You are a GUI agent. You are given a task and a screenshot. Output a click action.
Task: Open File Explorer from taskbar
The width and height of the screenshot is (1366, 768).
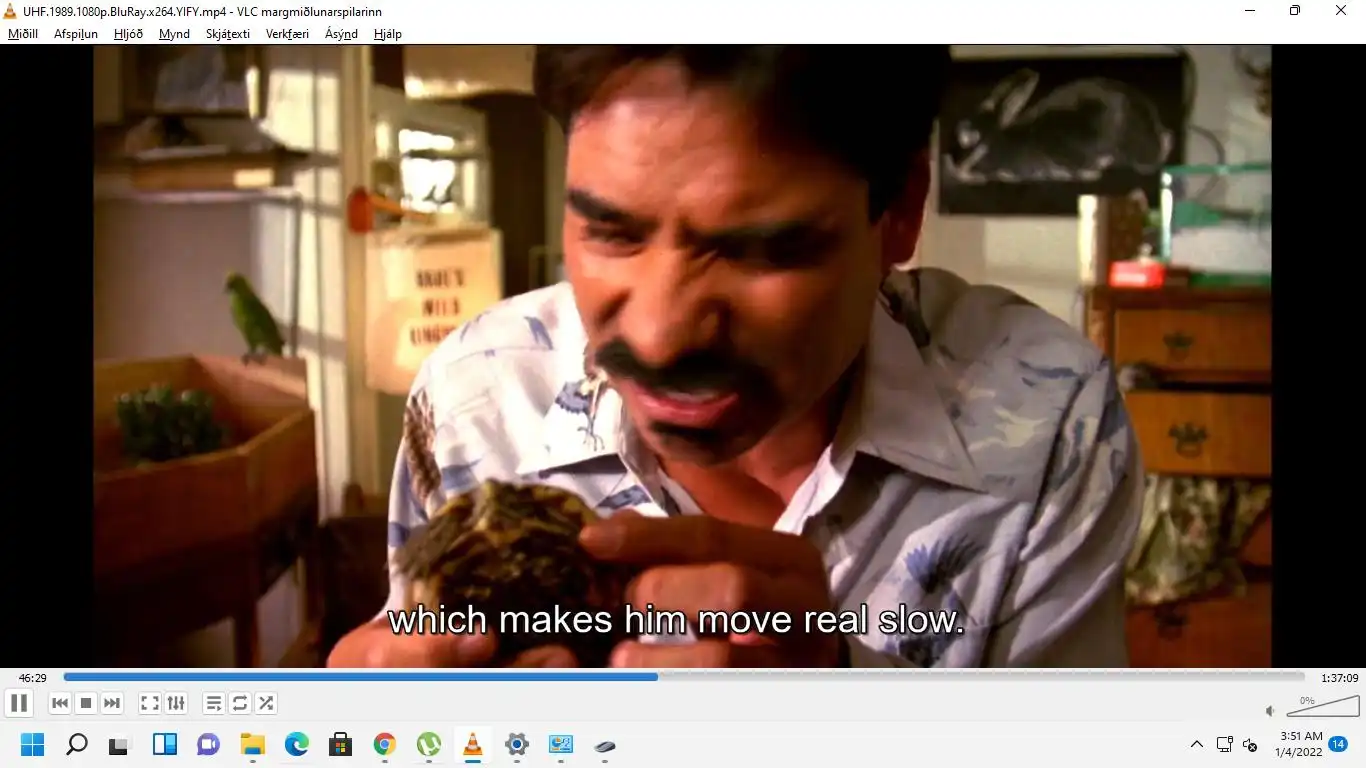[252, 745]
